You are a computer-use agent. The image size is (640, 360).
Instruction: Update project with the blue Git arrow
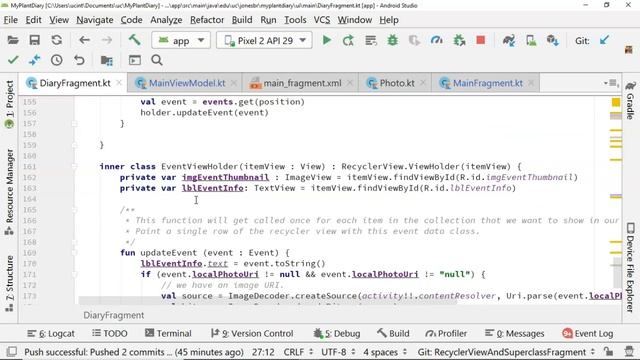click(x=604, y=40)
